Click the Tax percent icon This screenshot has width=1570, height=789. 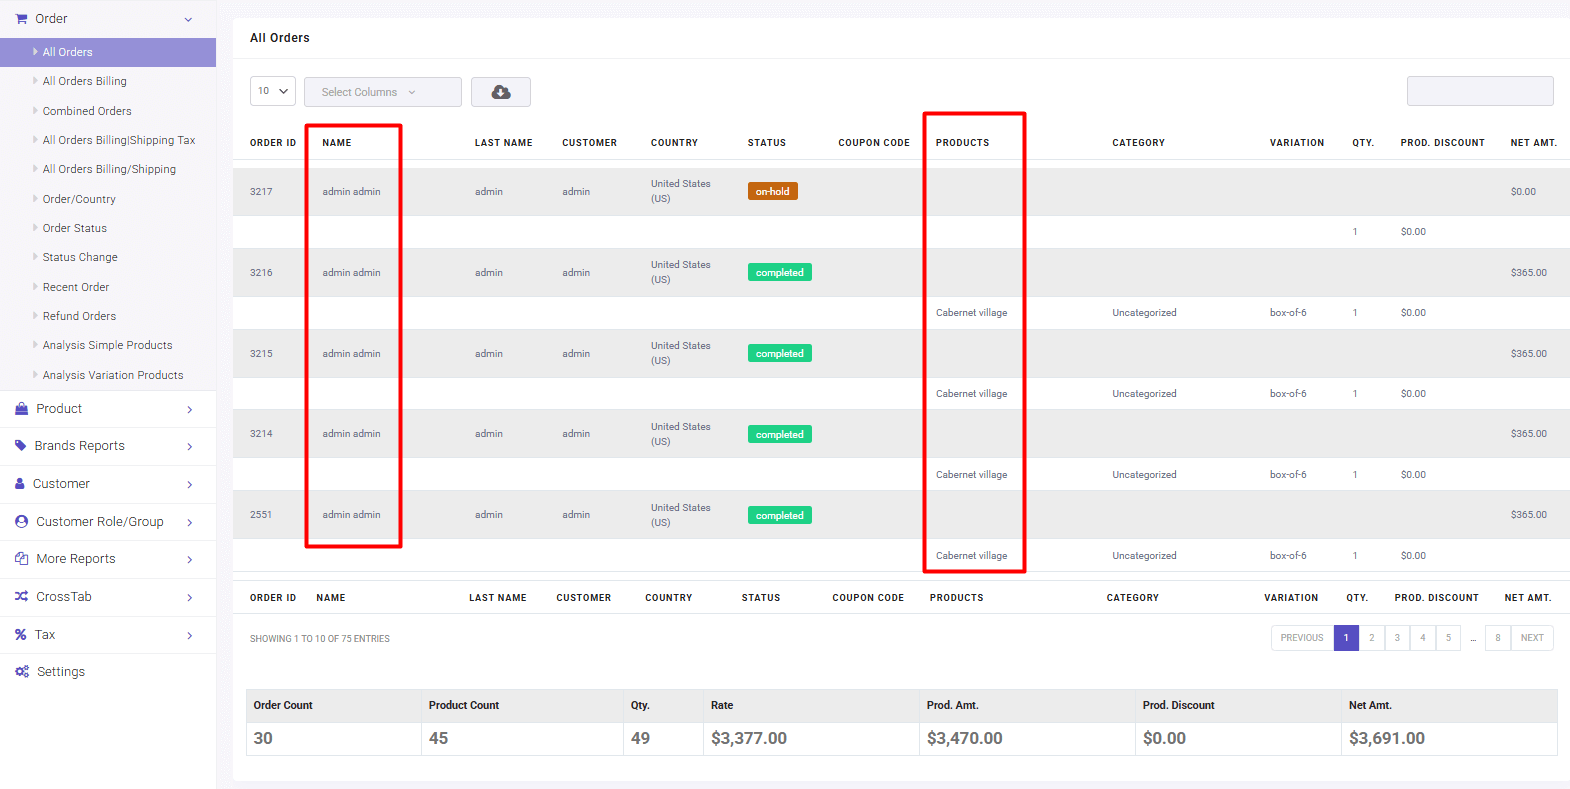[x=20, y=635]
